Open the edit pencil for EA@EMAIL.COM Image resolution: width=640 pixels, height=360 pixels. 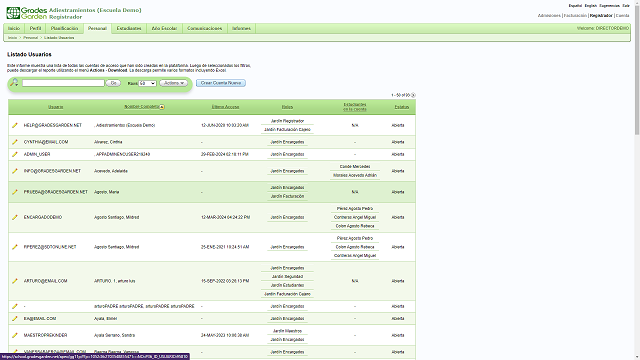click(15, 318)
